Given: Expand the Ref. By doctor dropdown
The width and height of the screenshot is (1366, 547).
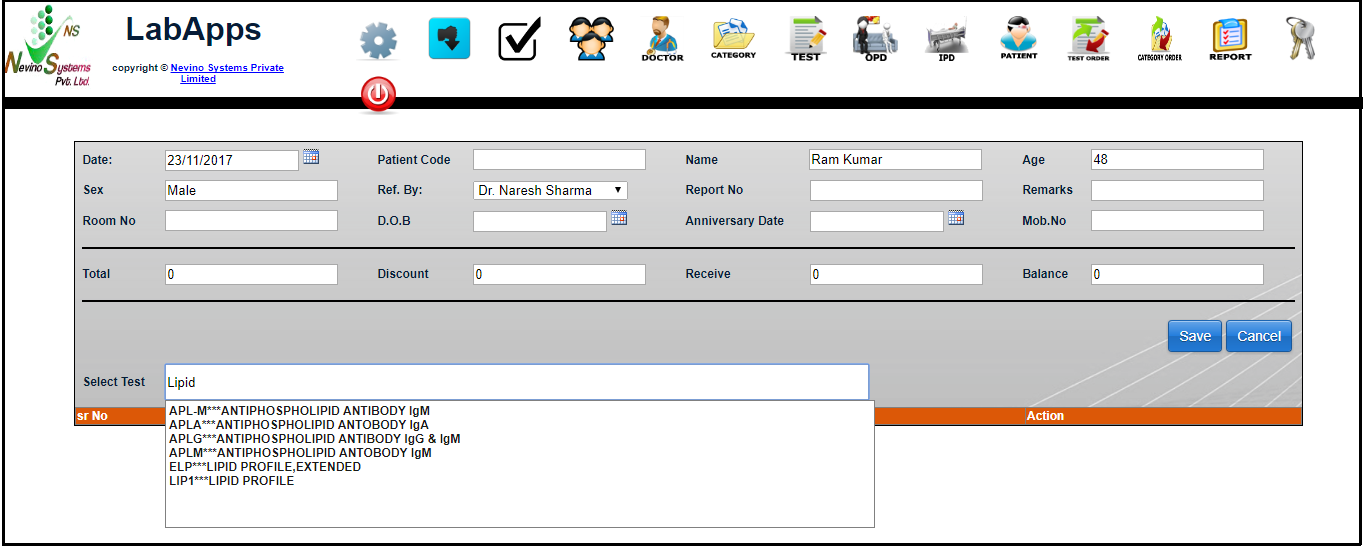Looking at the screenshot, I should [x=550, y=190].
